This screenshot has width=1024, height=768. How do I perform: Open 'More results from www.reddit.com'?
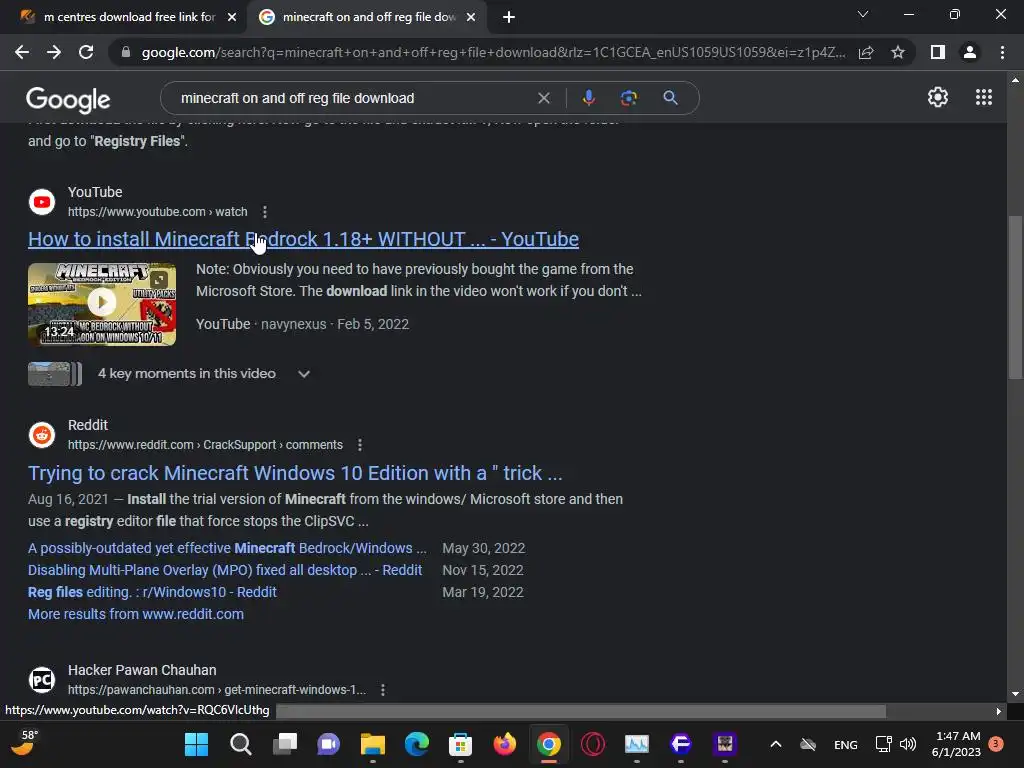click(x=136, y=614)
